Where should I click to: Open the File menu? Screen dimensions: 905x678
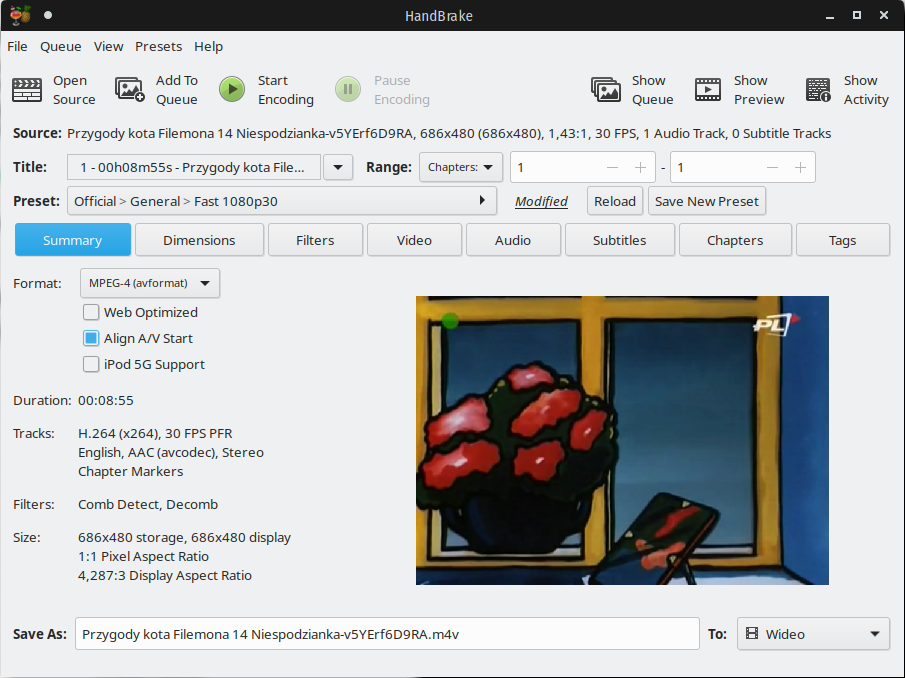[17, 46]
